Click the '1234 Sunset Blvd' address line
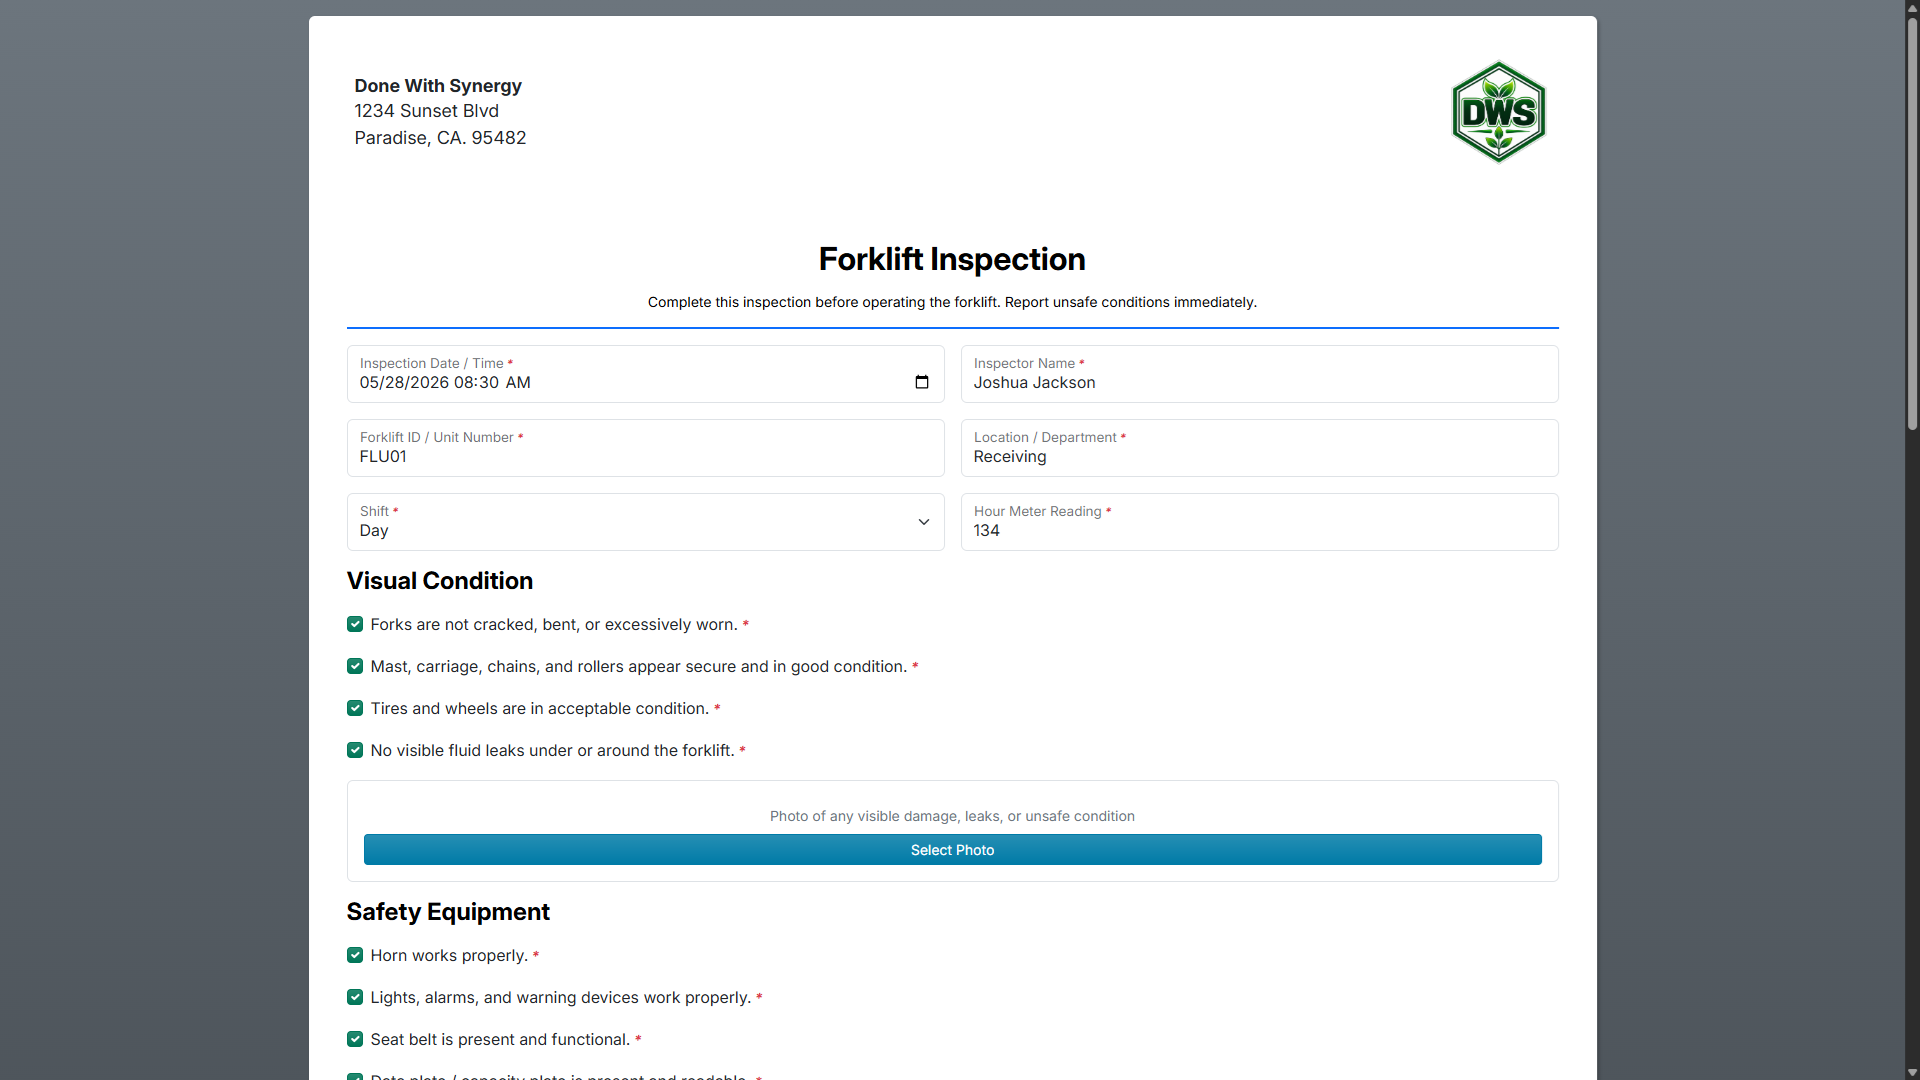 tap(427, 111)
